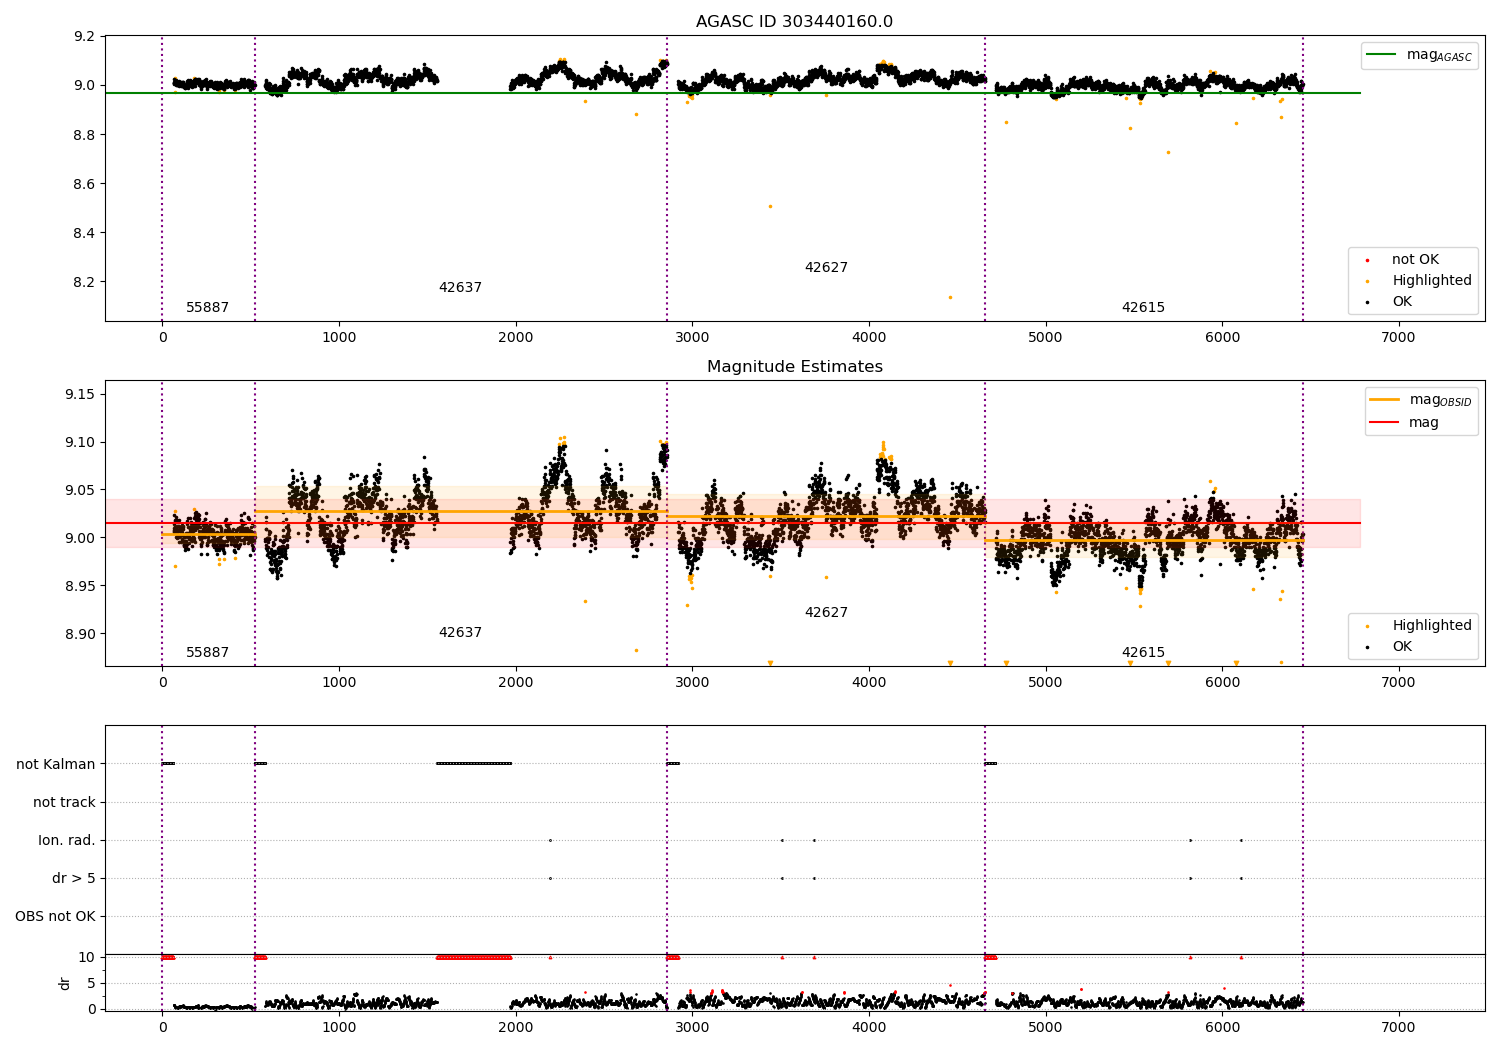Click y-axis tick 8.95 in middle plot
The width and height of the screenshot is (1500, 1050).
[x=81, y=586]
